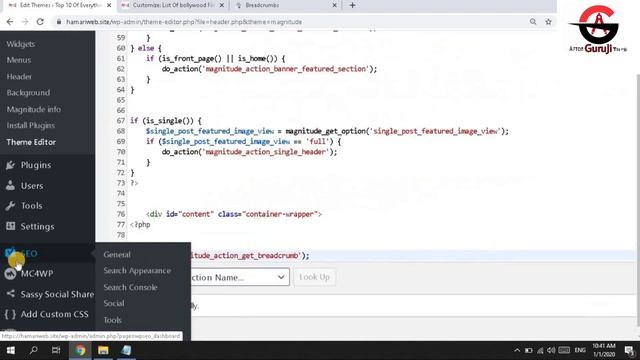Click the notepad app taskbar icon
This screenshot has width=640, height=360.
pos(126,350)
